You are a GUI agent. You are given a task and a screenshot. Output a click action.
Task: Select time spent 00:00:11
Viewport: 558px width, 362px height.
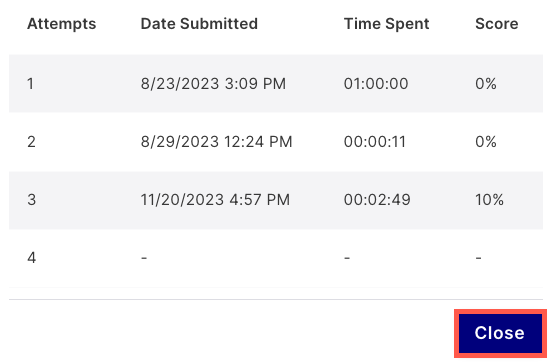point(375,142)
